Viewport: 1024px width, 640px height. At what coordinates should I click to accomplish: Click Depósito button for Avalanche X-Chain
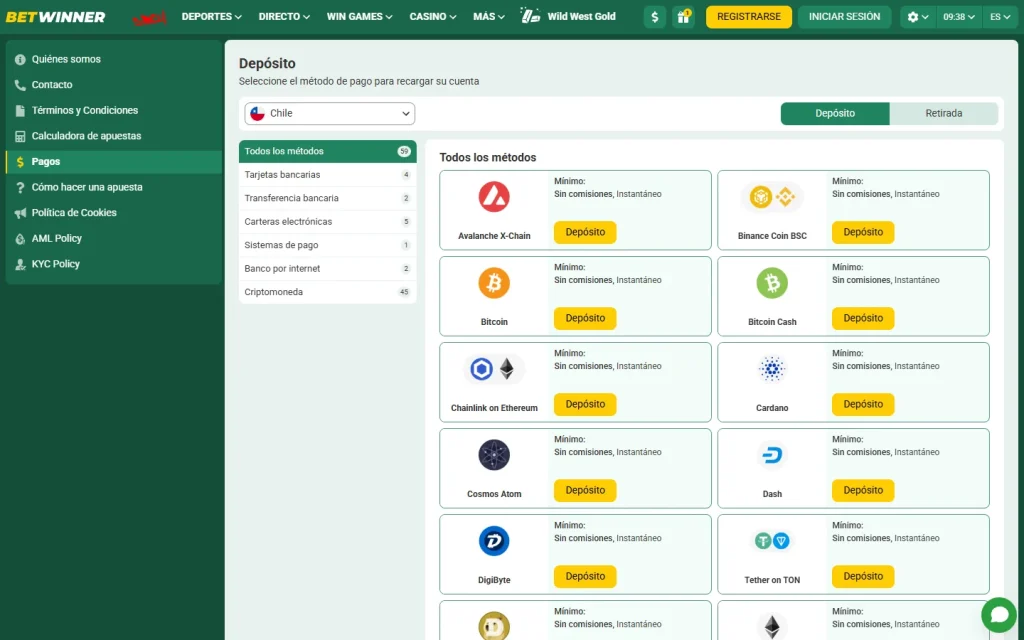[585, 232]
